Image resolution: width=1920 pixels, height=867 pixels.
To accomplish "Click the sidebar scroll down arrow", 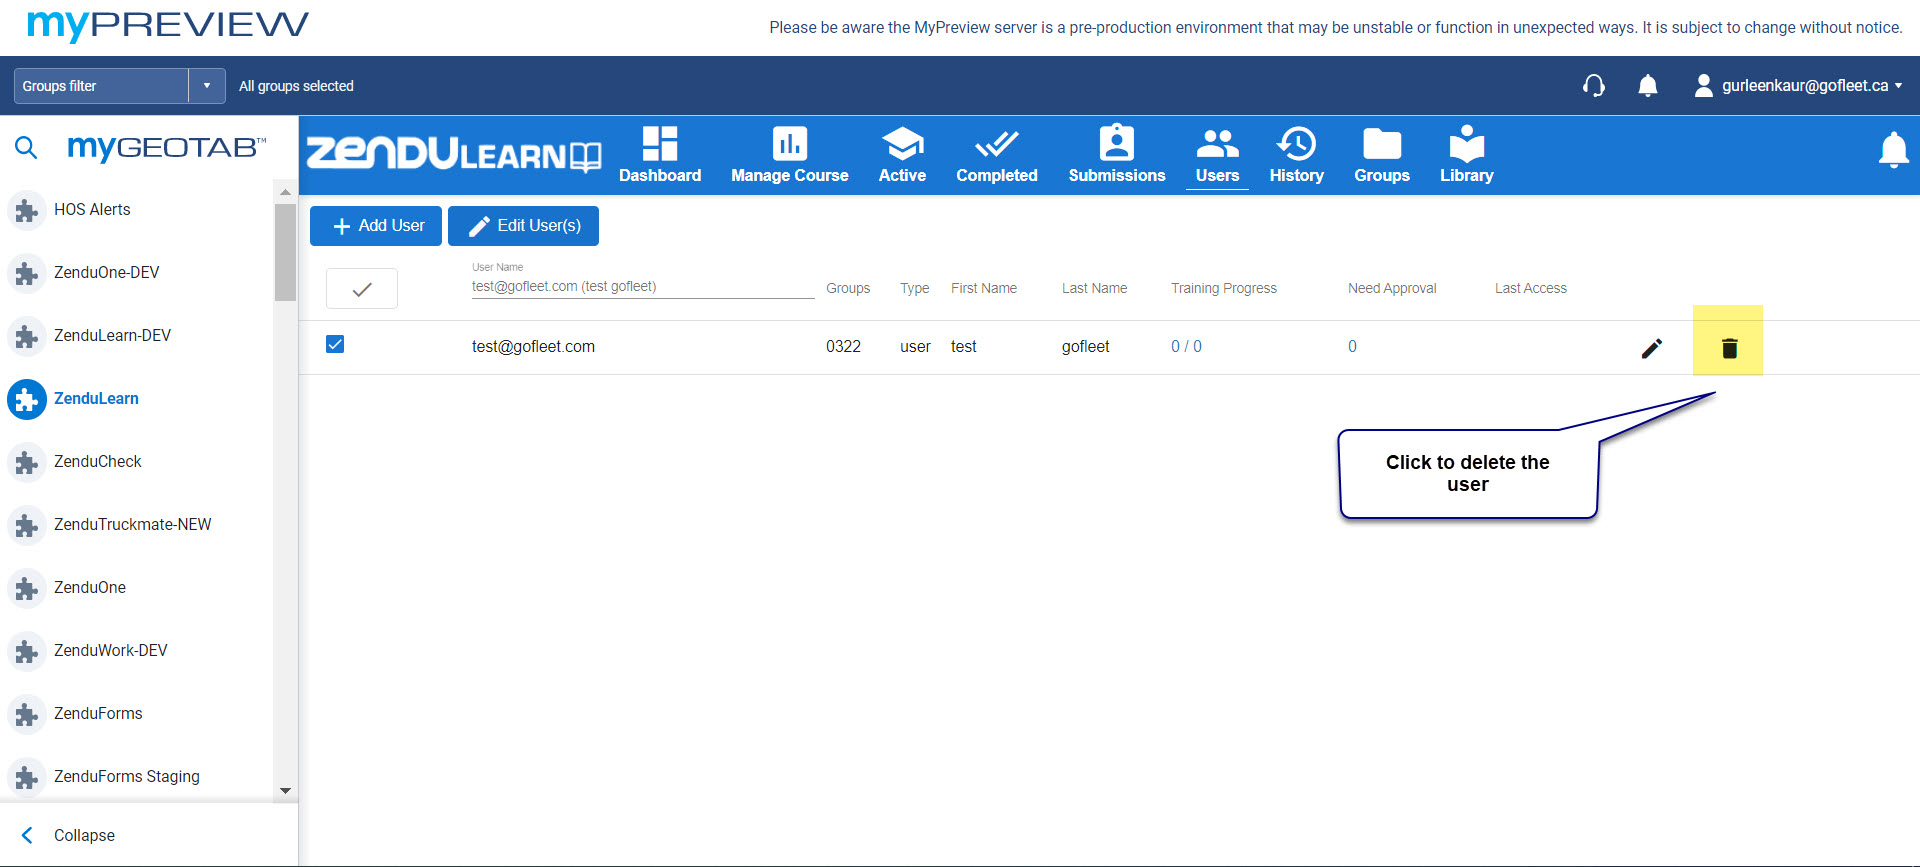I will point(285,791).
